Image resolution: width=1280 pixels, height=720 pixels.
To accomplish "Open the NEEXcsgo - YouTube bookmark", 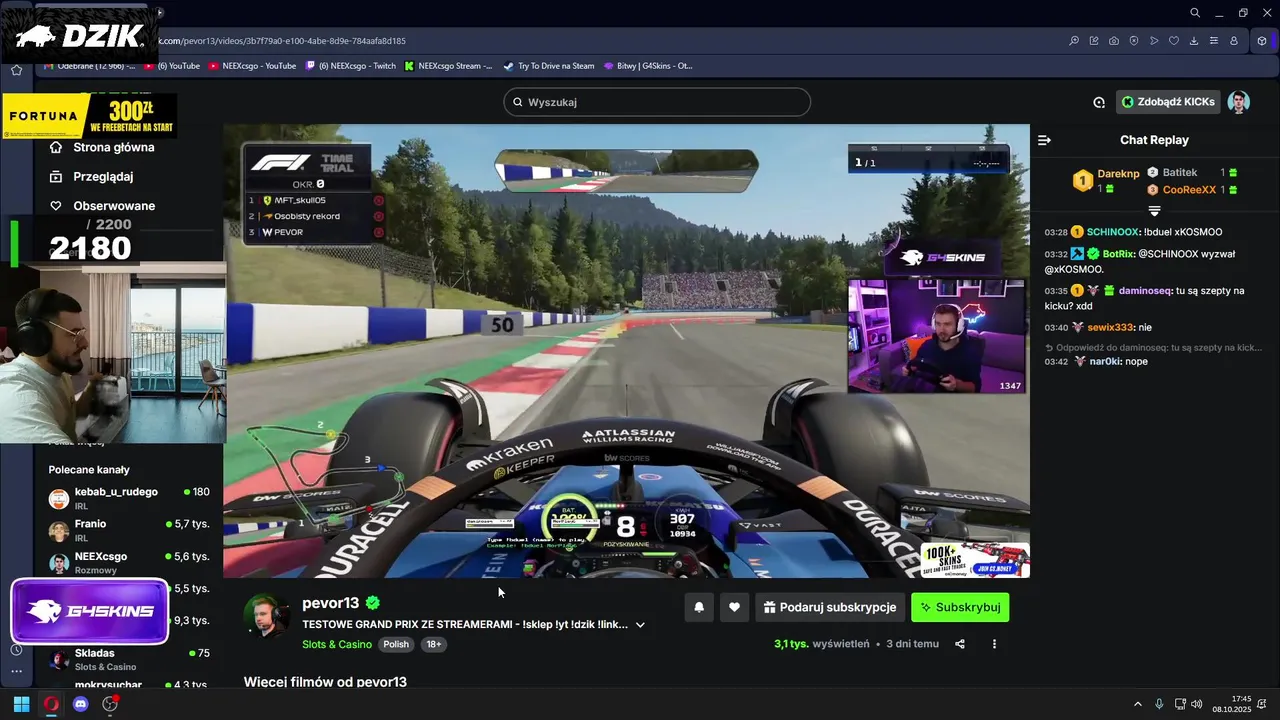I will (252, 66).
